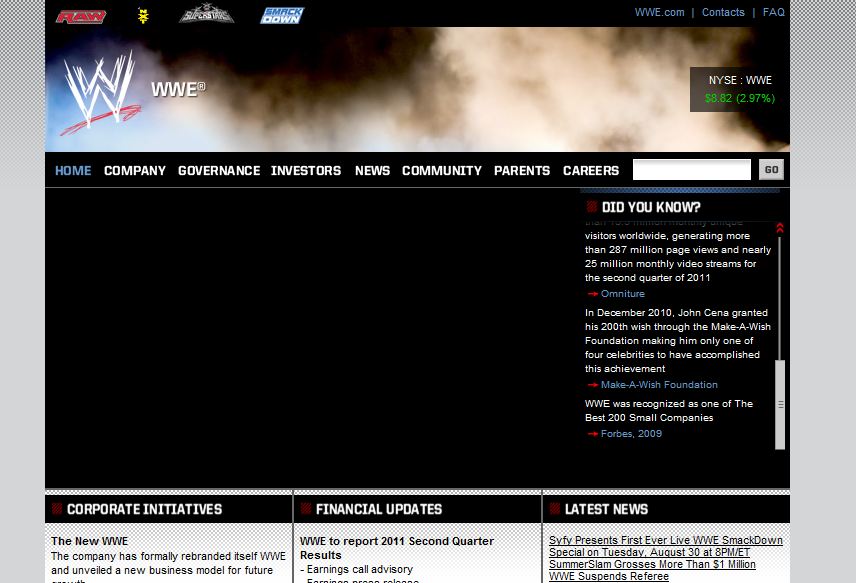856x583 pixels.
Task: Go to the HOME navigation tab
Action: 73,171
